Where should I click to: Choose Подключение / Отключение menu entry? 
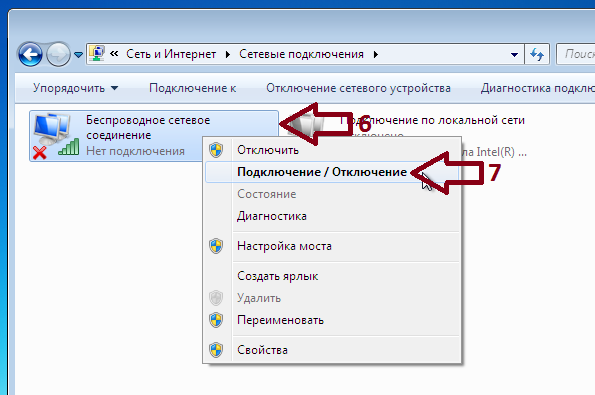tap(332, 172)
